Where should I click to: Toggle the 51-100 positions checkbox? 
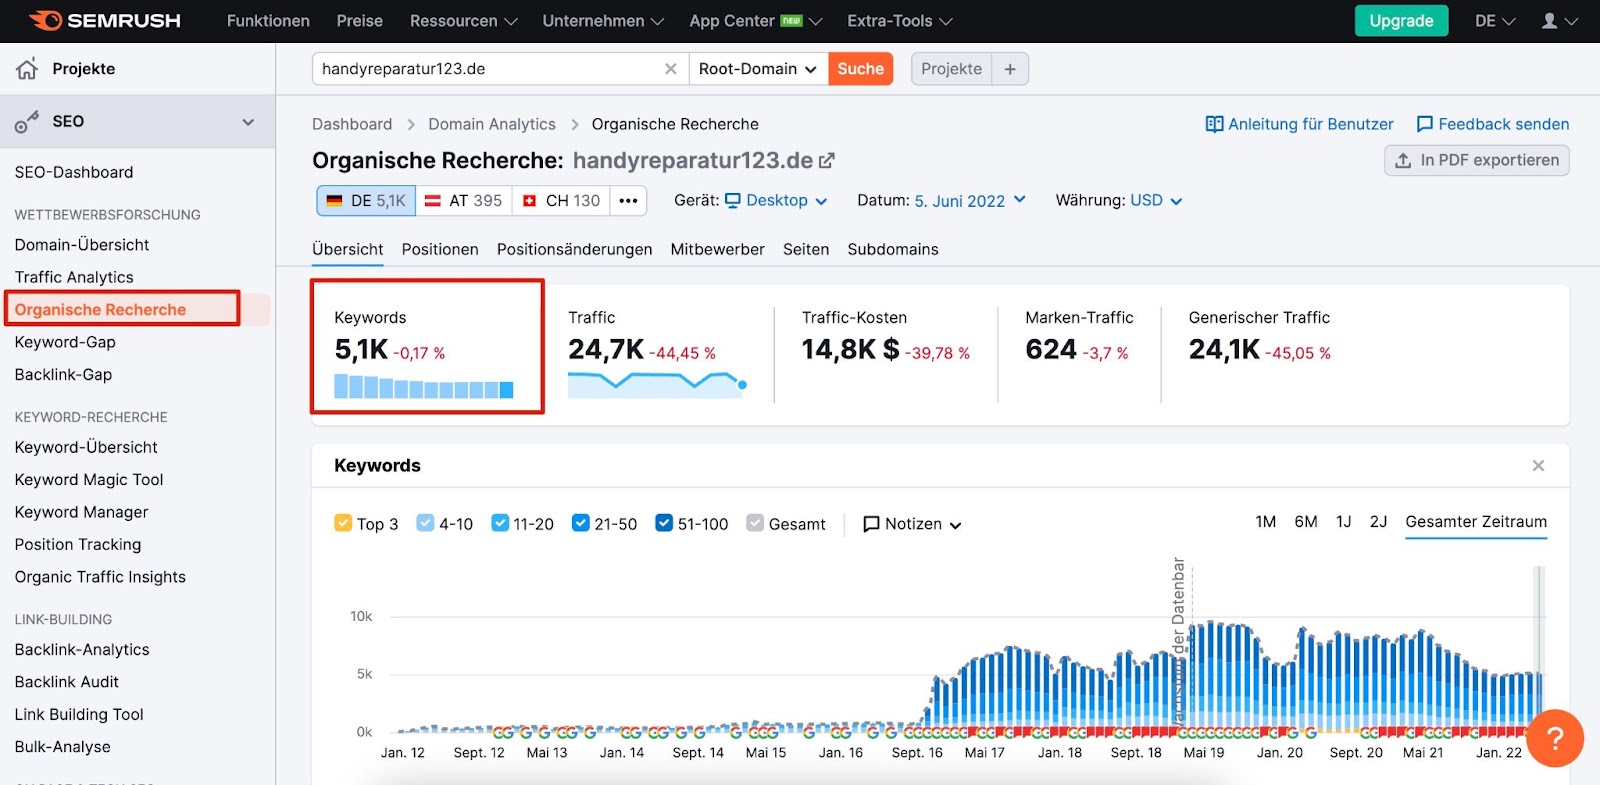tap(664, 523)
